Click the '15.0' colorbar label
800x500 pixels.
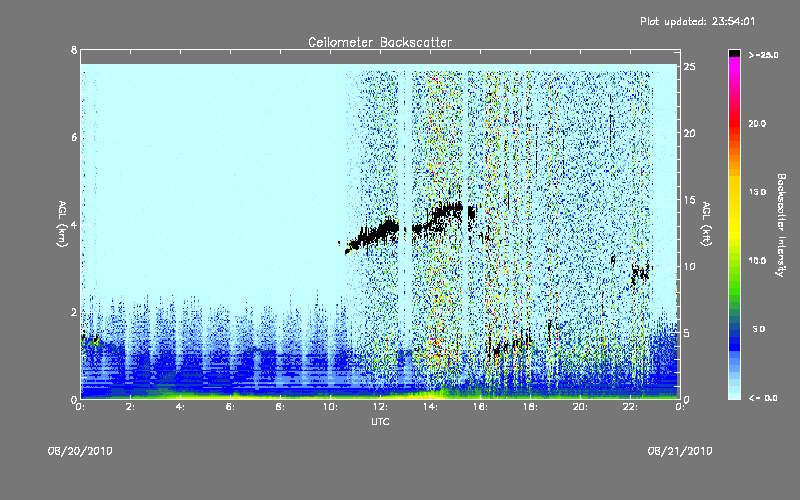[x=757, y=192]
